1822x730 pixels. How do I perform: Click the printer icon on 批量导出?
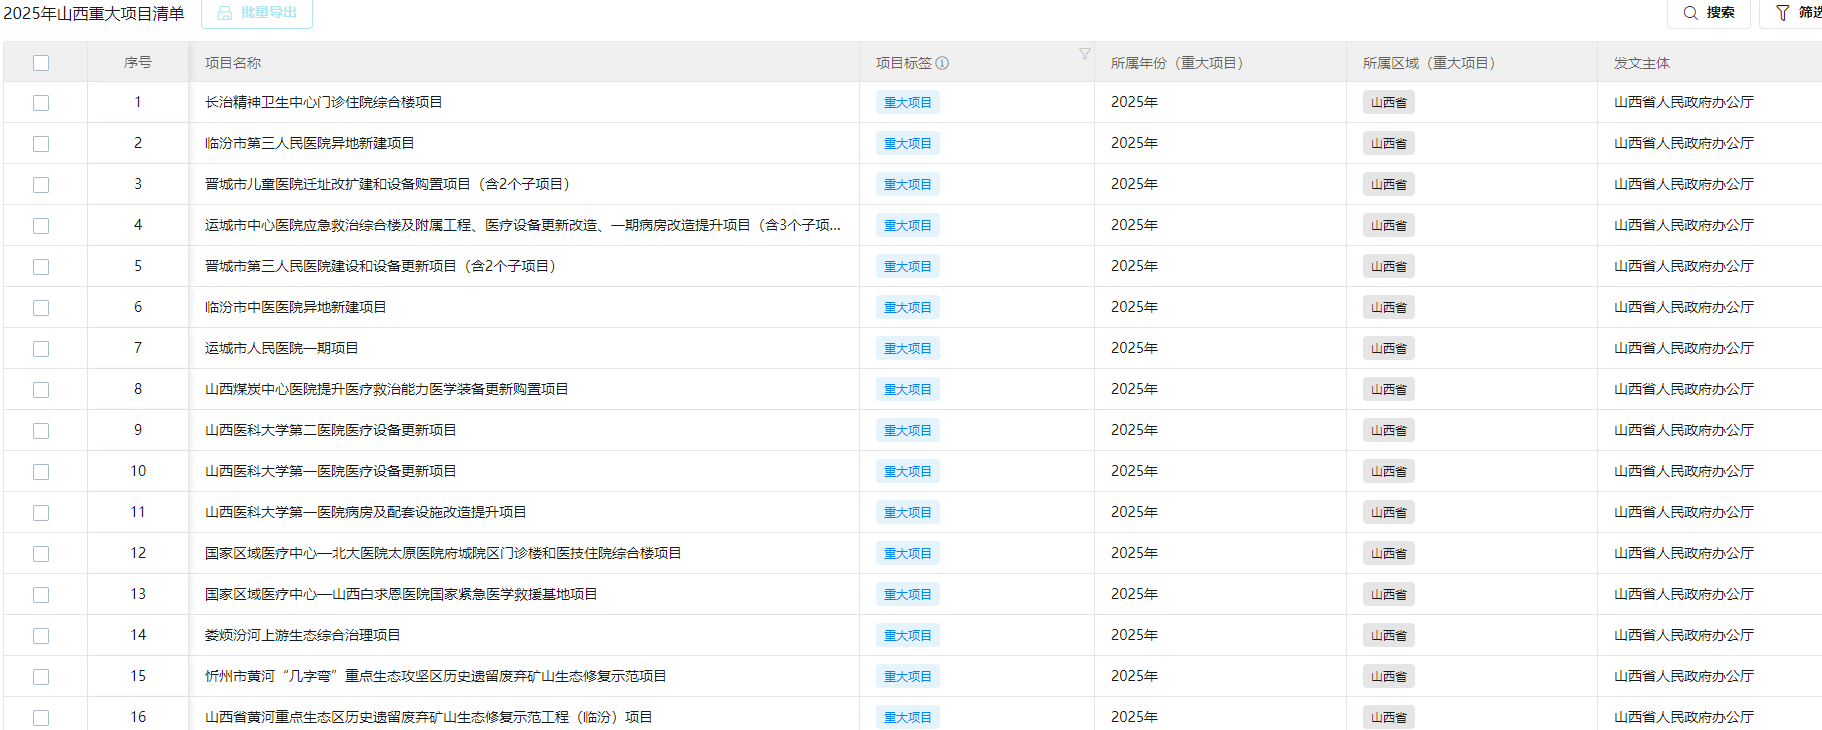(225, 13)
